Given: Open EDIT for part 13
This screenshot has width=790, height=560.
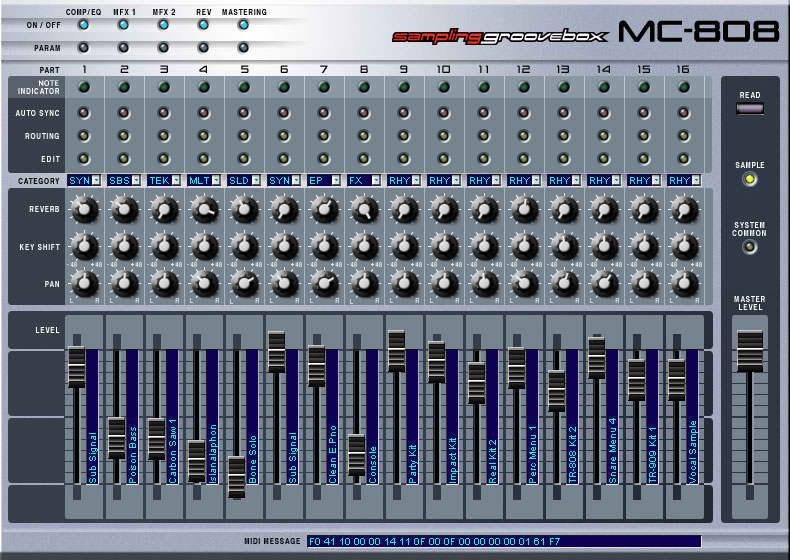Looking at the screenshot, I should pos(564,159).
